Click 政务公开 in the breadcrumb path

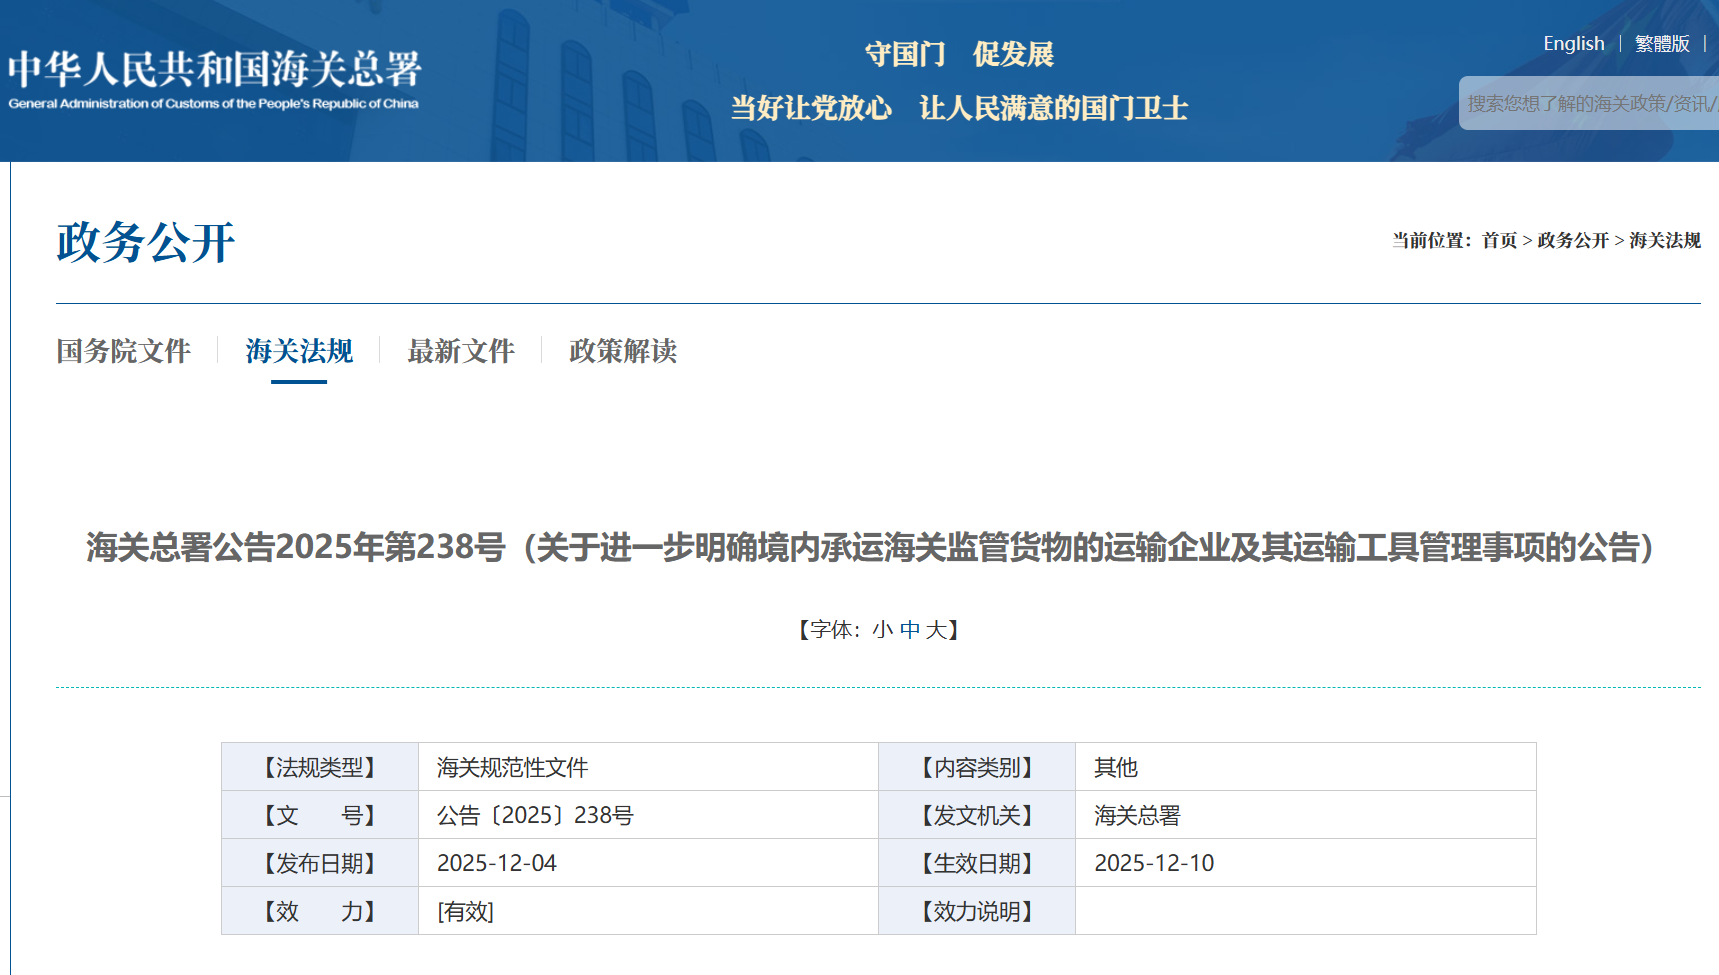pos(1572,241)
